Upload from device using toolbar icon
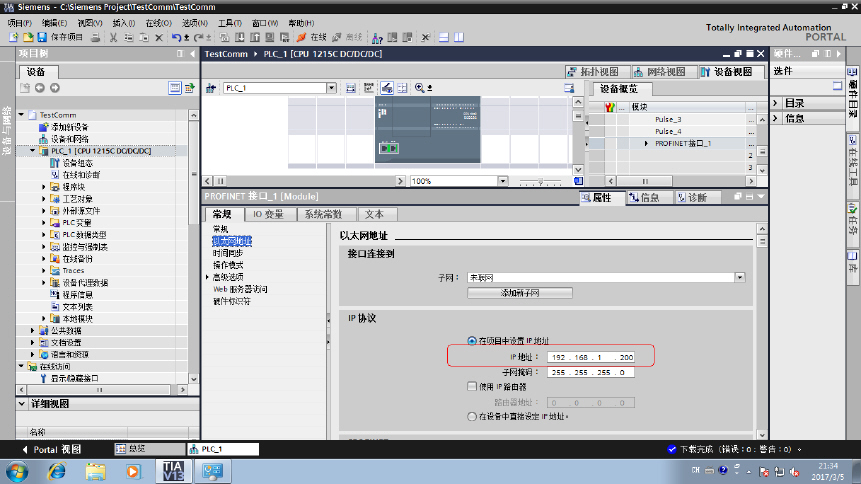 point(255,37)
